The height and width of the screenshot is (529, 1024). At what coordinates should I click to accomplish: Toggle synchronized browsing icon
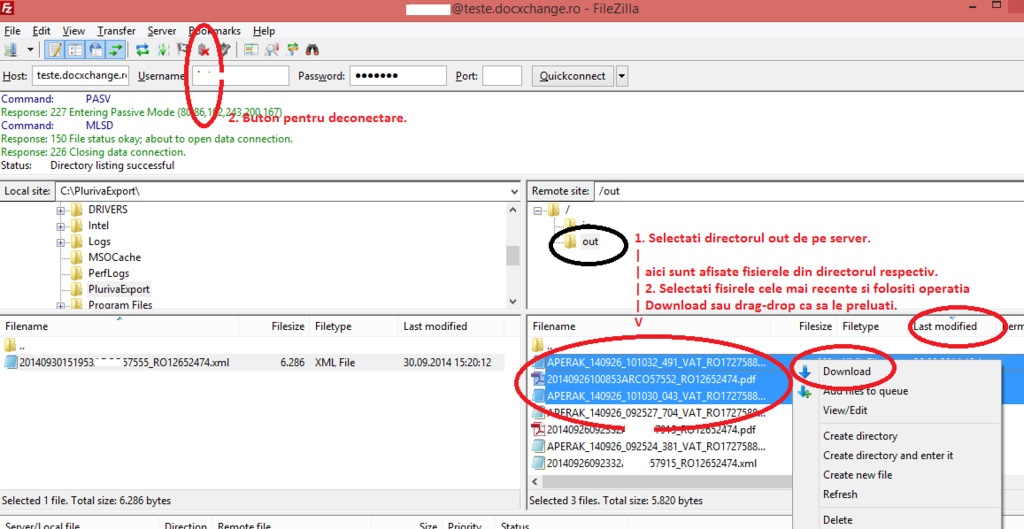pyautogui.click(x=292, y=49)
